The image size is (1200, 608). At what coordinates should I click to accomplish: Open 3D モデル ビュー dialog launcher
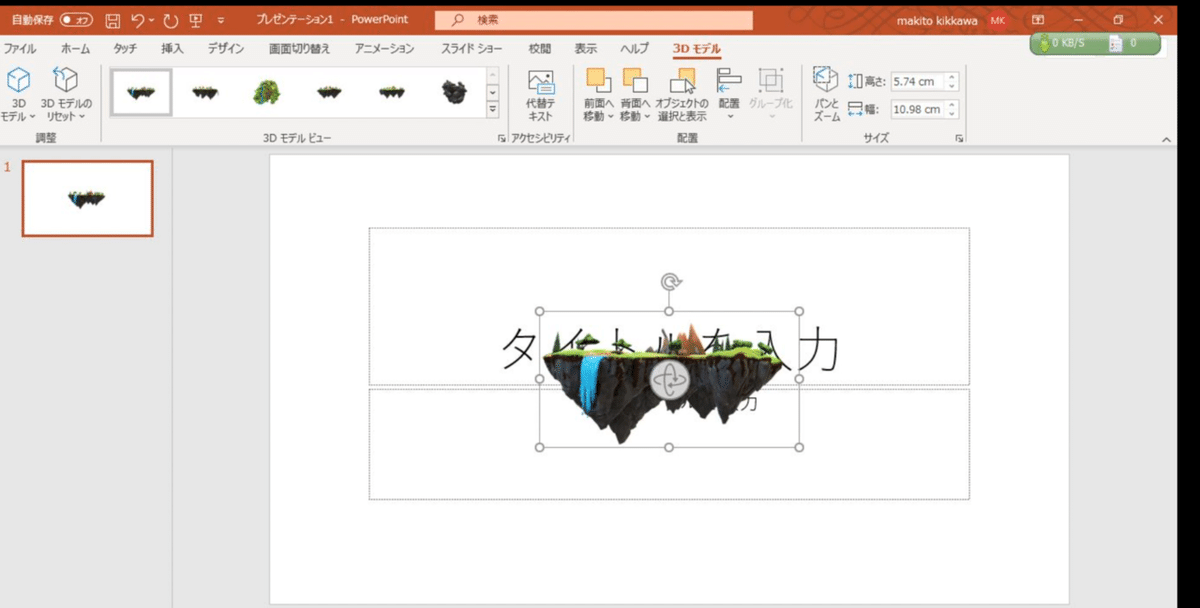(x=501, y=139)
